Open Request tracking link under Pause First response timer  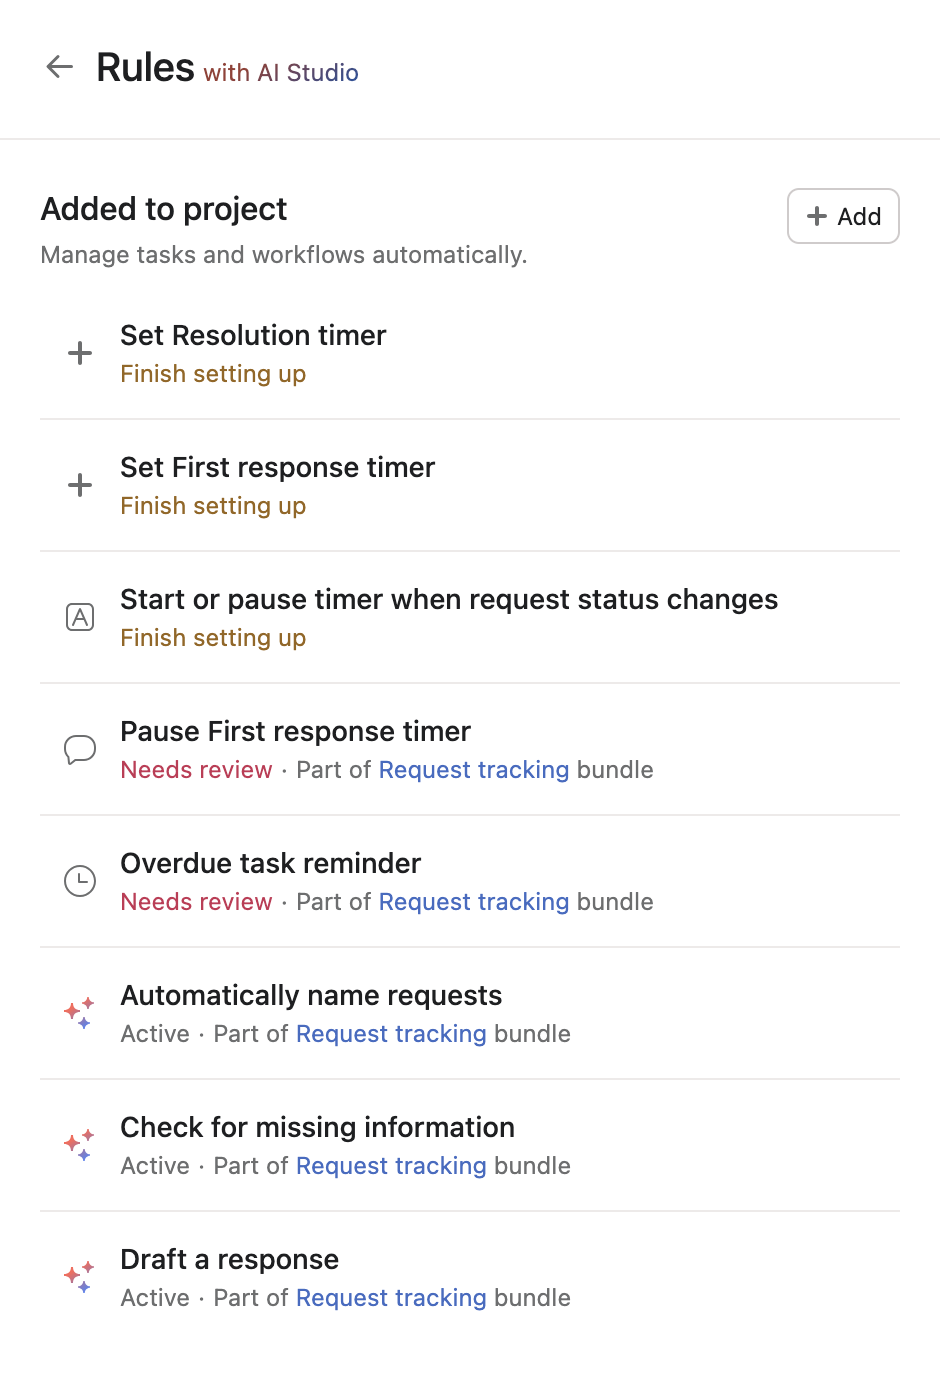(x=473, y=770)
